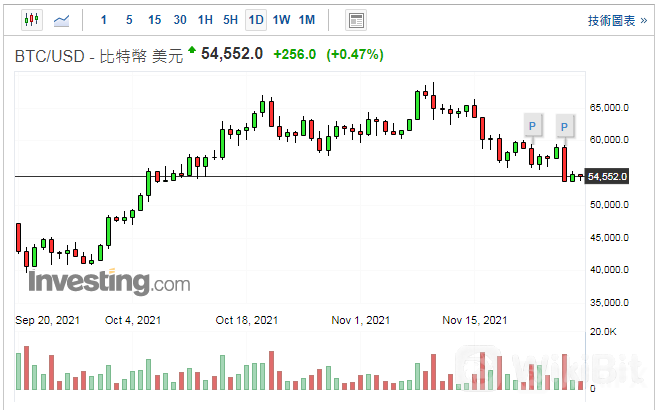Click the Sep 20, 2021 date label

click(x=47, y=320)
